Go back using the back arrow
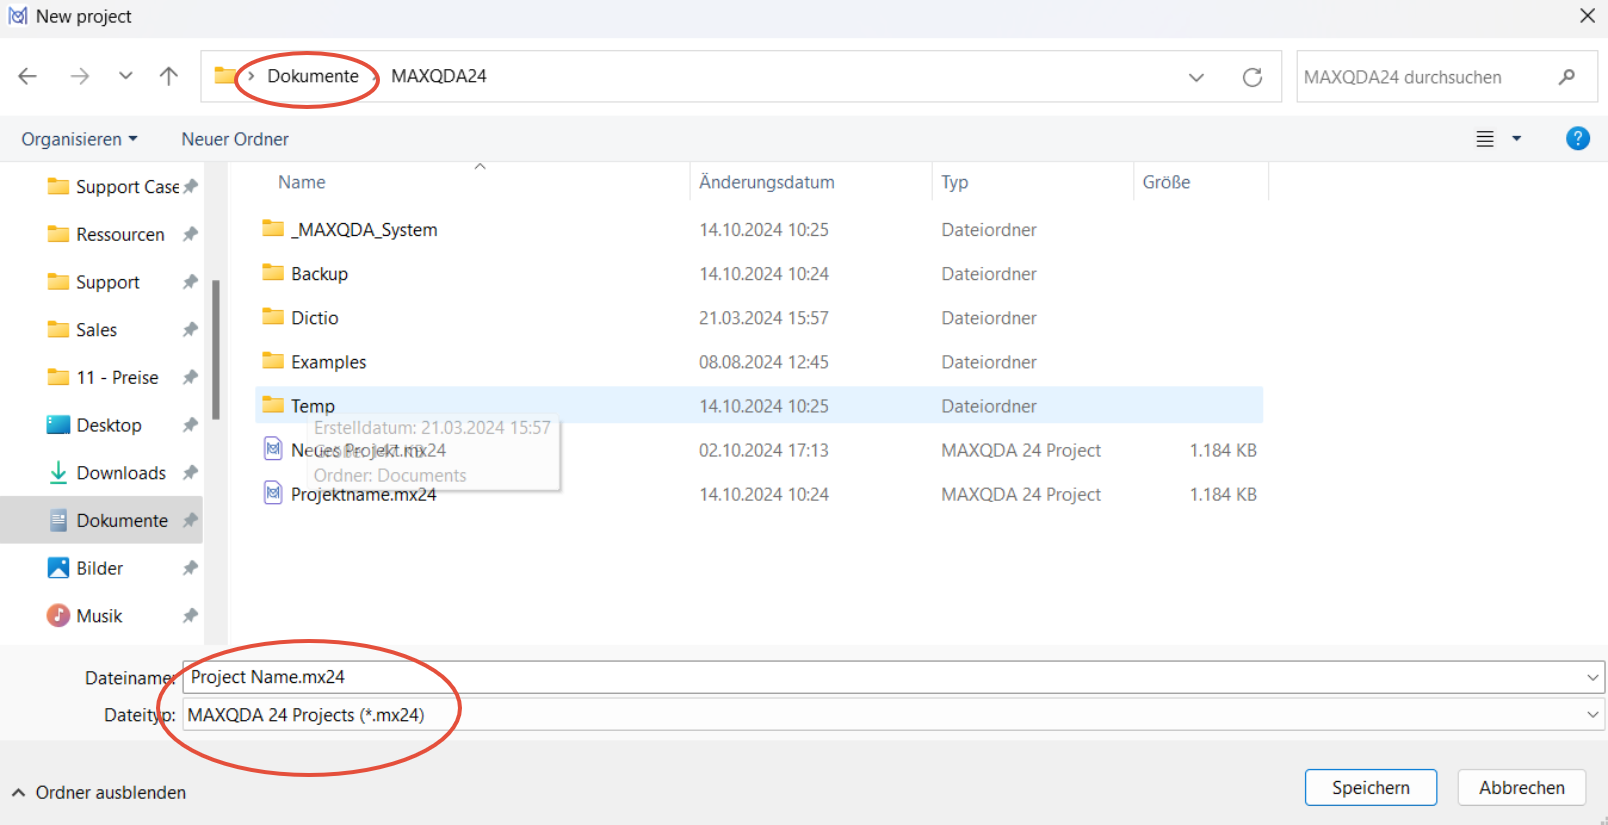This screenshot has width=1608, height=825. tap(27, 76)
